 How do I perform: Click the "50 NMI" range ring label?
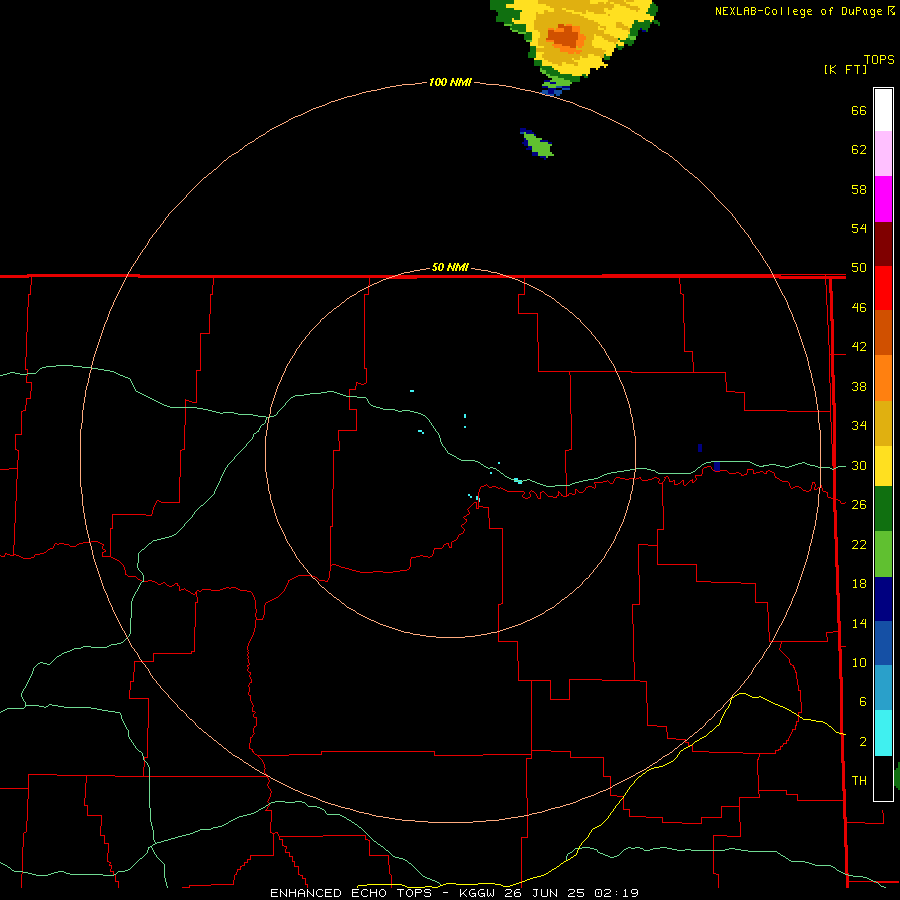450,267
